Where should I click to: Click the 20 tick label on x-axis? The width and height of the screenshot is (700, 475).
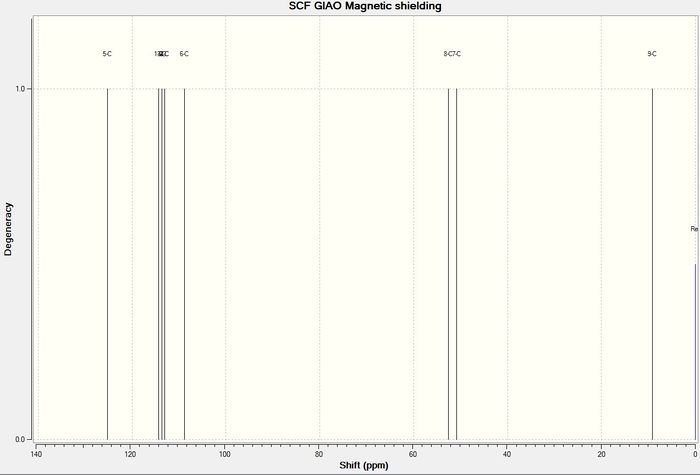point(601,455)
